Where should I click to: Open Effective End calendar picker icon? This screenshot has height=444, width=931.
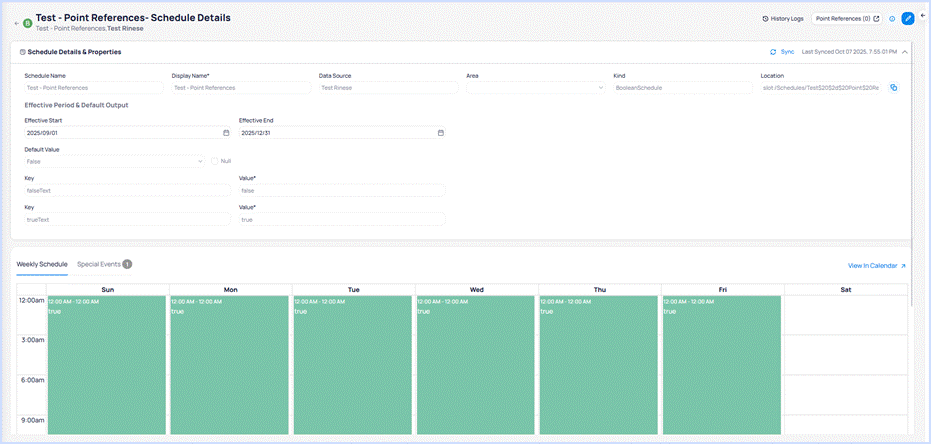440,132
